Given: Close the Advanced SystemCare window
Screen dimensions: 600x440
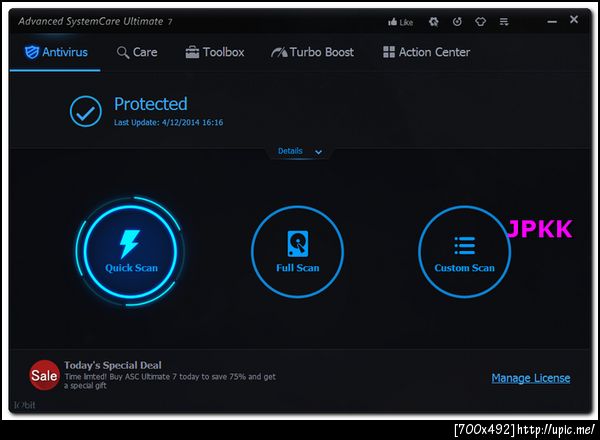Looking at the screenshot, I should click(574, 20).
